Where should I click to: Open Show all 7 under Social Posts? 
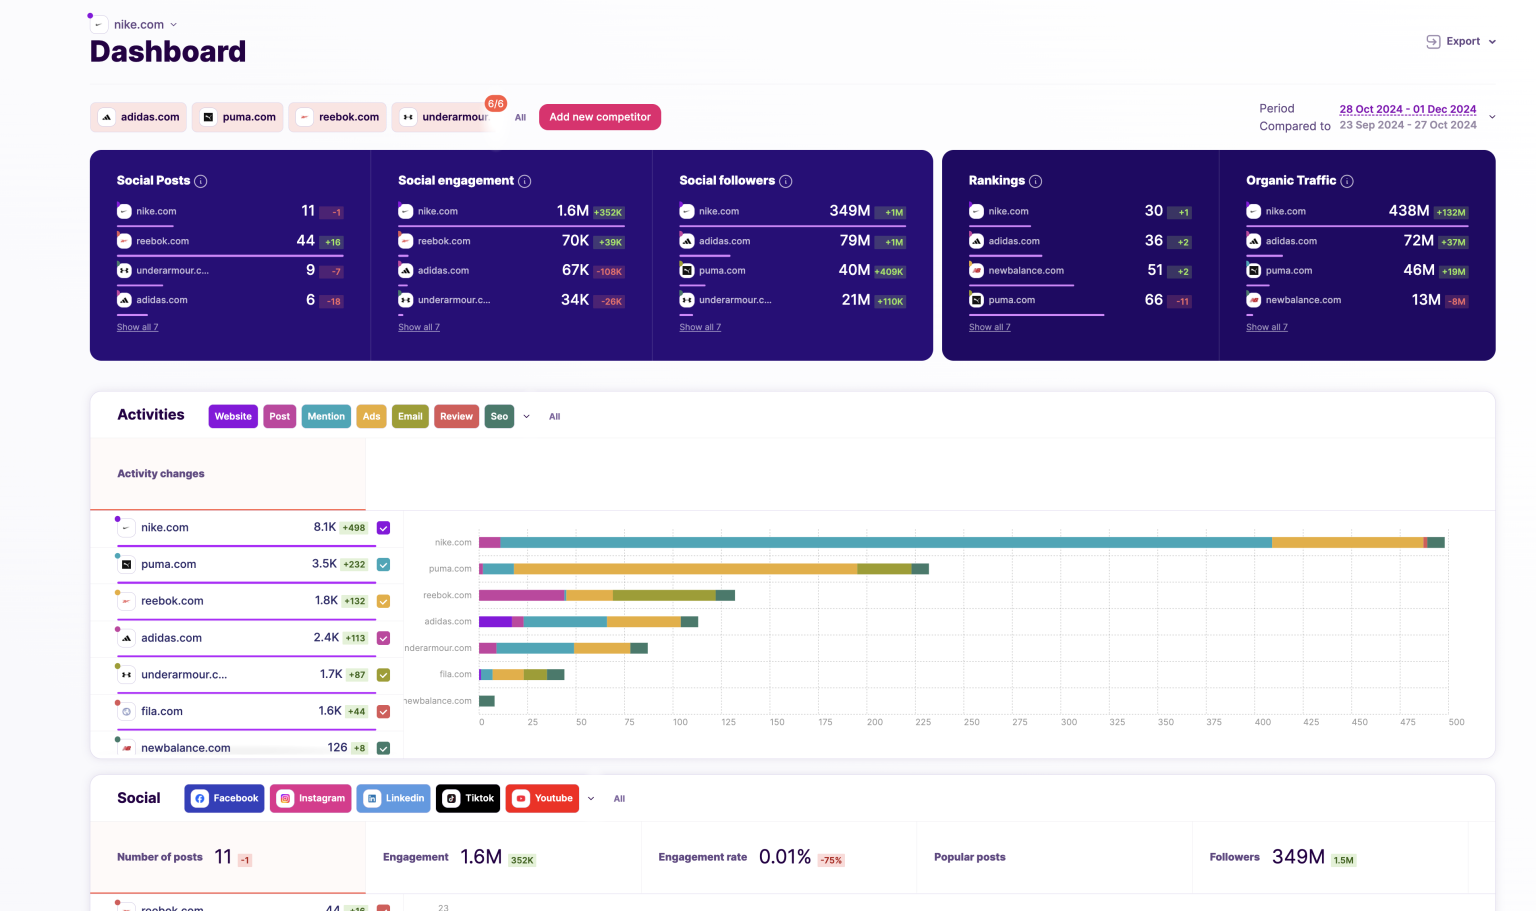pyautogui.click(x=137, y=327)
